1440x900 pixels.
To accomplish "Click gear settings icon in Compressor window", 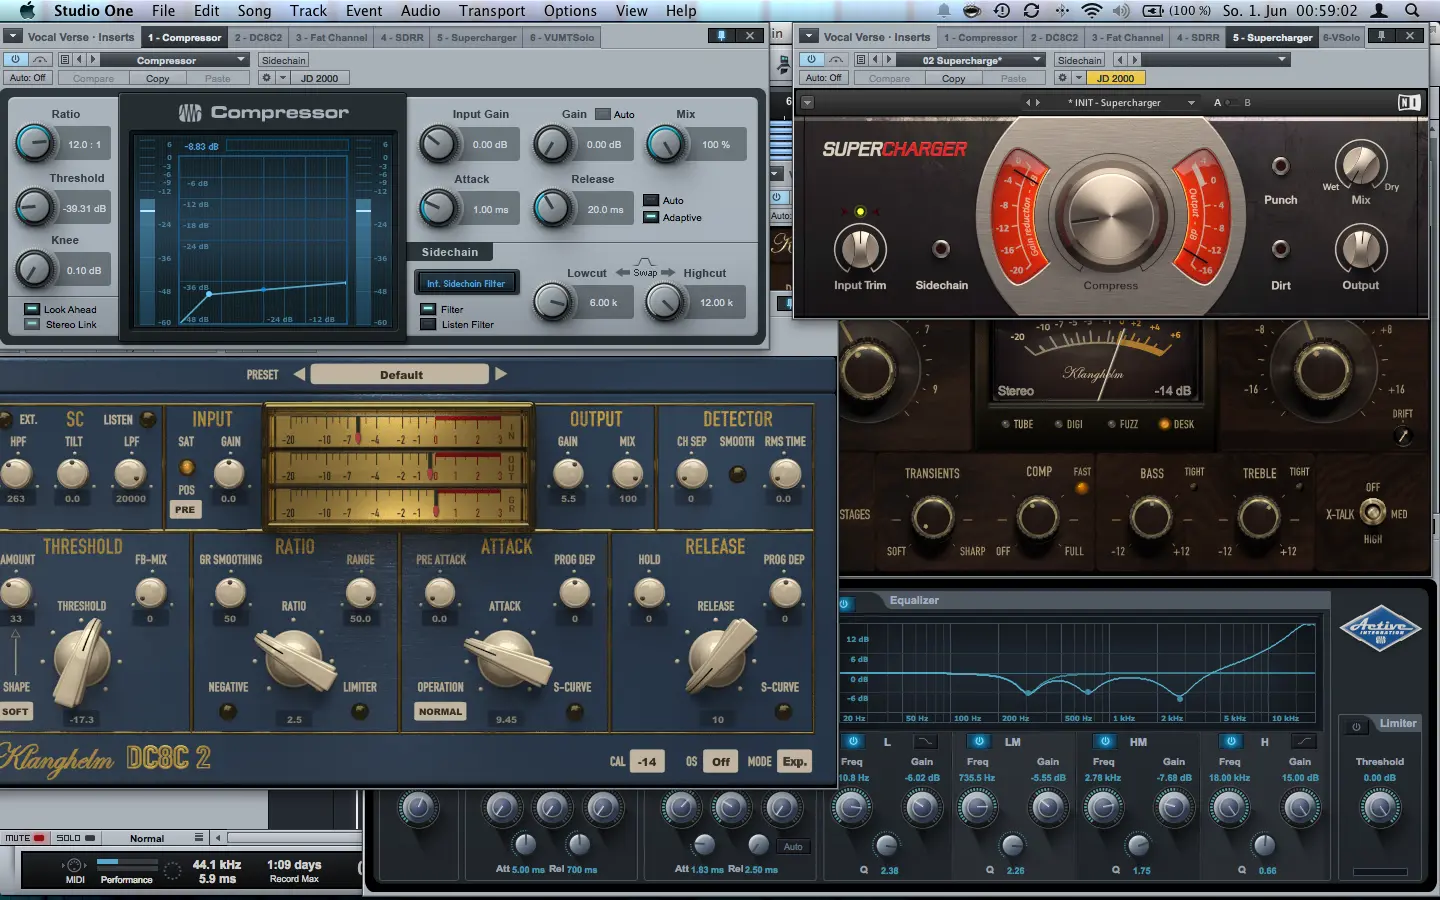I will (x=266, y=78).
